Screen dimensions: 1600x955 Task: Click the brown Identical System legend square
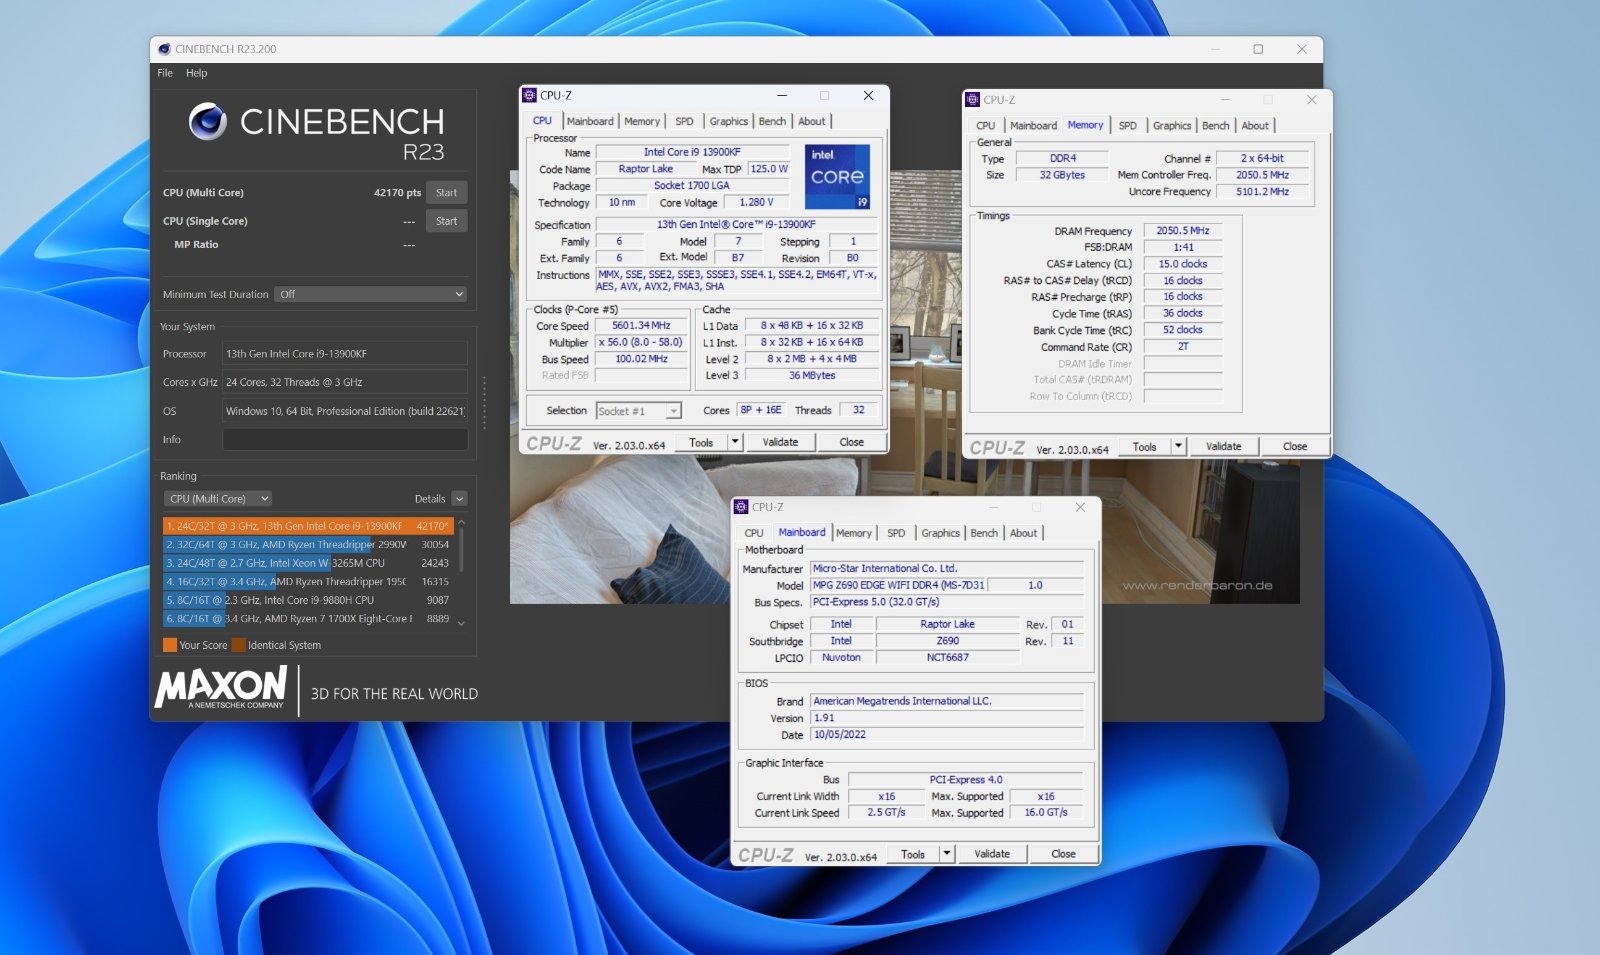click(239, 645)
